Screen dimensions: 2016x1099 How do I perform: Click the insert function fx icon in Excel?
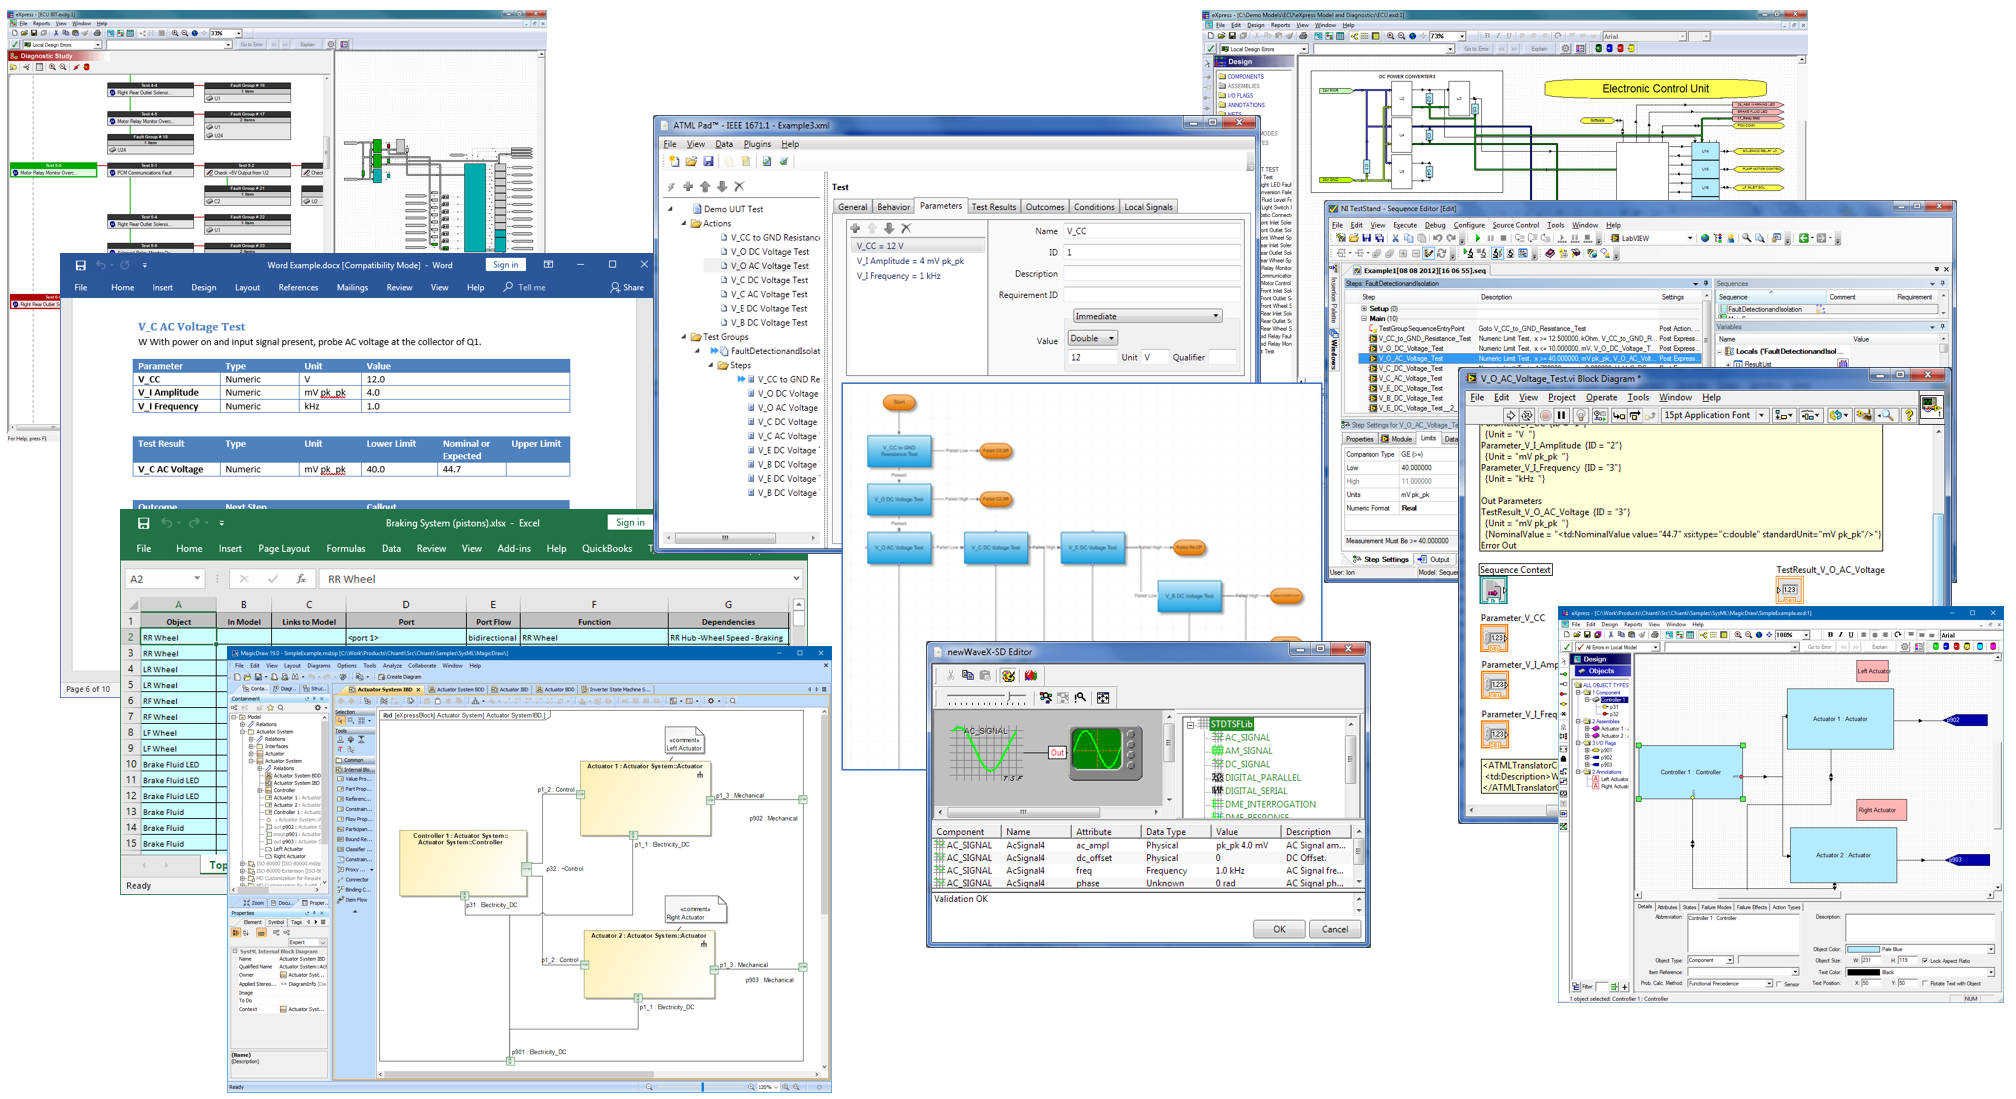tap(300, 579)
